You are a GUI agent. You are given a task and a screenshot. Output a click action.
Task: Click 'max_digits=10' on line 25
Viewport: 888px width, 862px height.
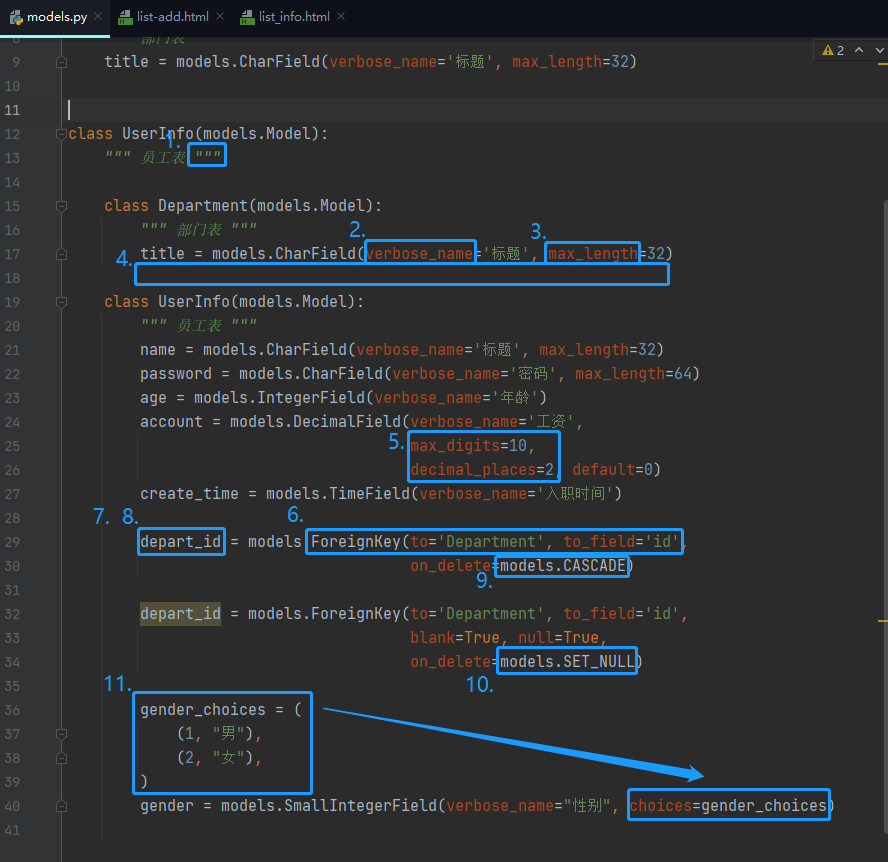[469, 446]
